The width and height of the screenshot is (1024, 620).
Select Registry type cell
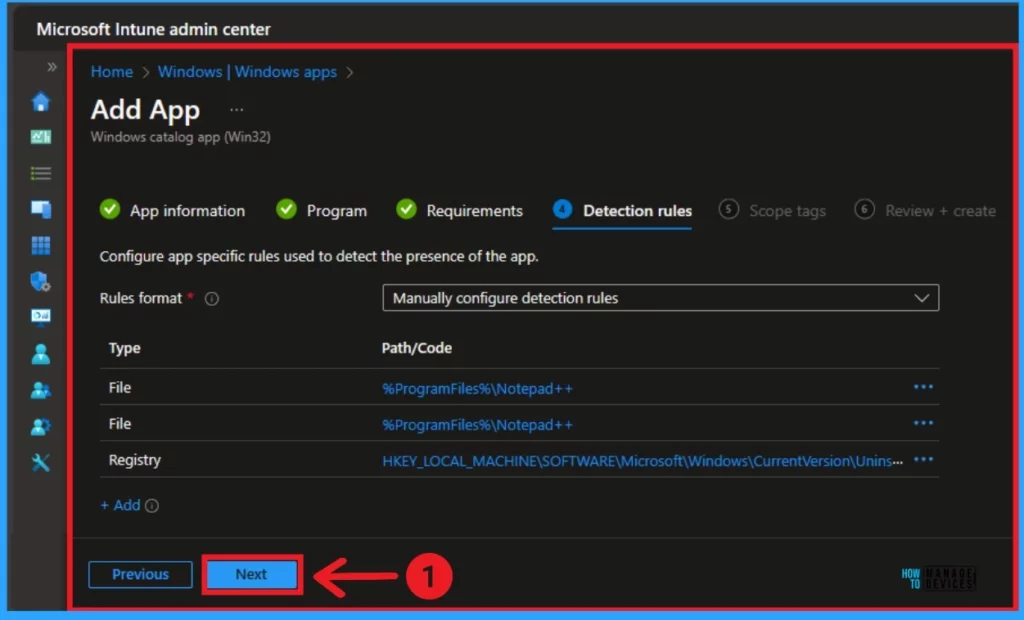click(135, 460)
